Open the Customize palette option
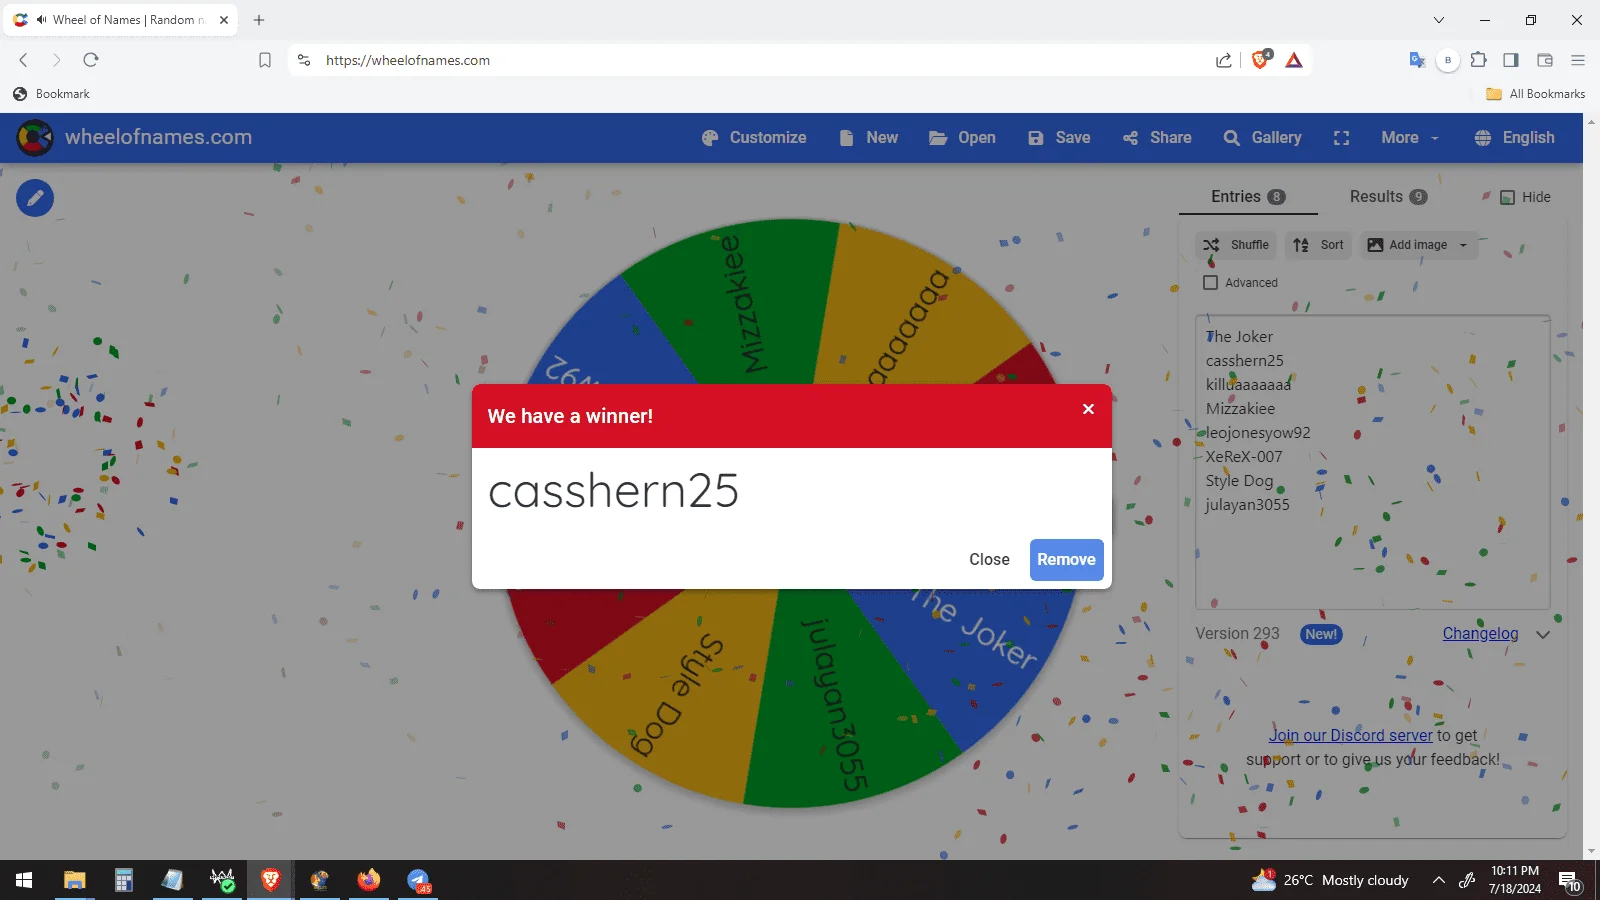This screenshot has height=900, width=1600. point(754,138)
